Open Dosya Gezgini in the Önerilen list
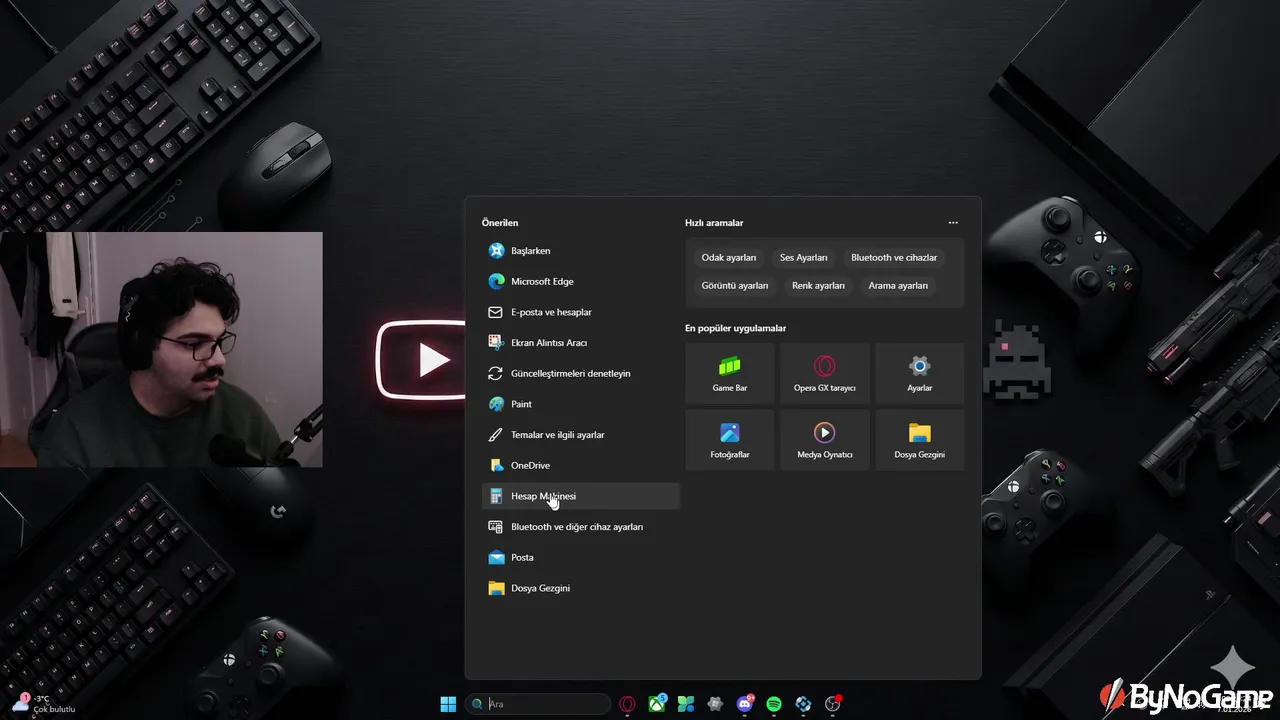 click(580, 588)
